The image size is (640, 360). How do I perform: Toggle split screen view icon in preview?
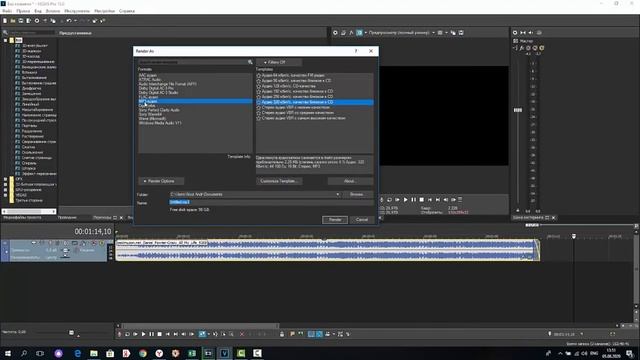[x=359, y=33]
